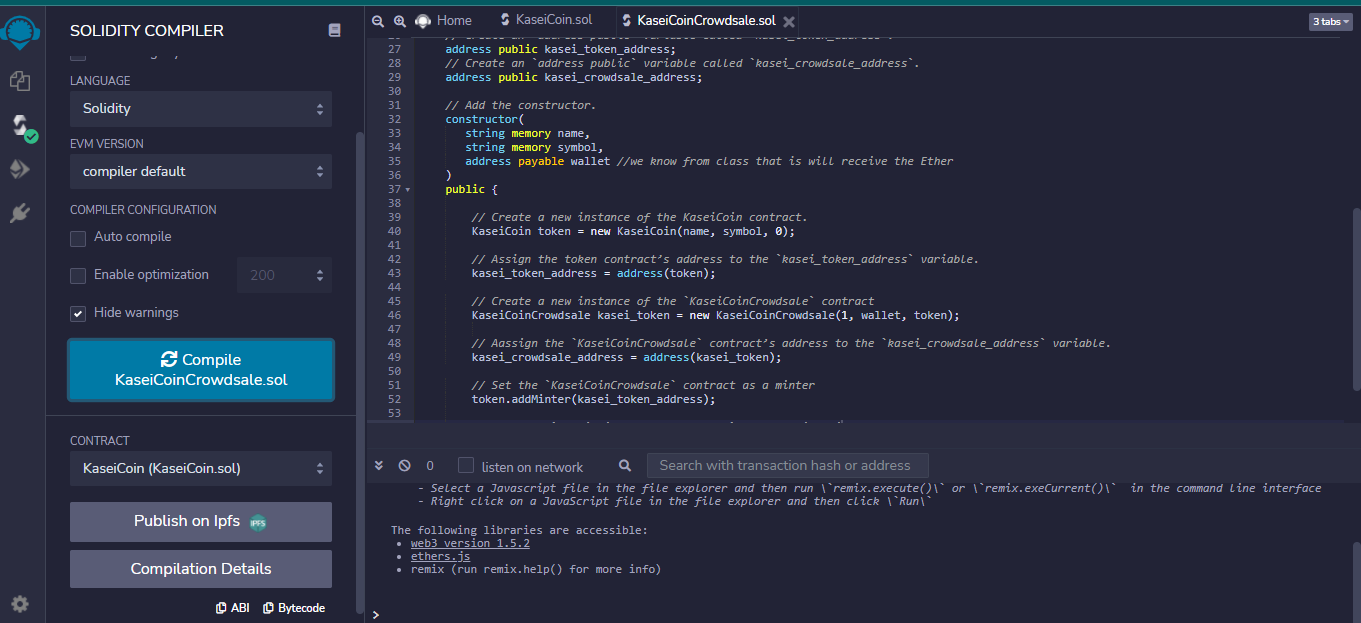Image resolution: width=1361 pixels, height=623 pixels.
Task: Clear the terminal console
Action: [x=404, y=466]
